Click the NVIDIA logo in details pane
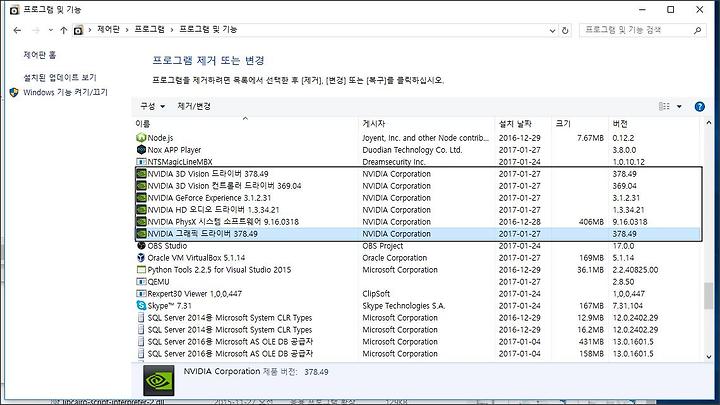Viewport: 720px width, 405px height. point(158,380)
